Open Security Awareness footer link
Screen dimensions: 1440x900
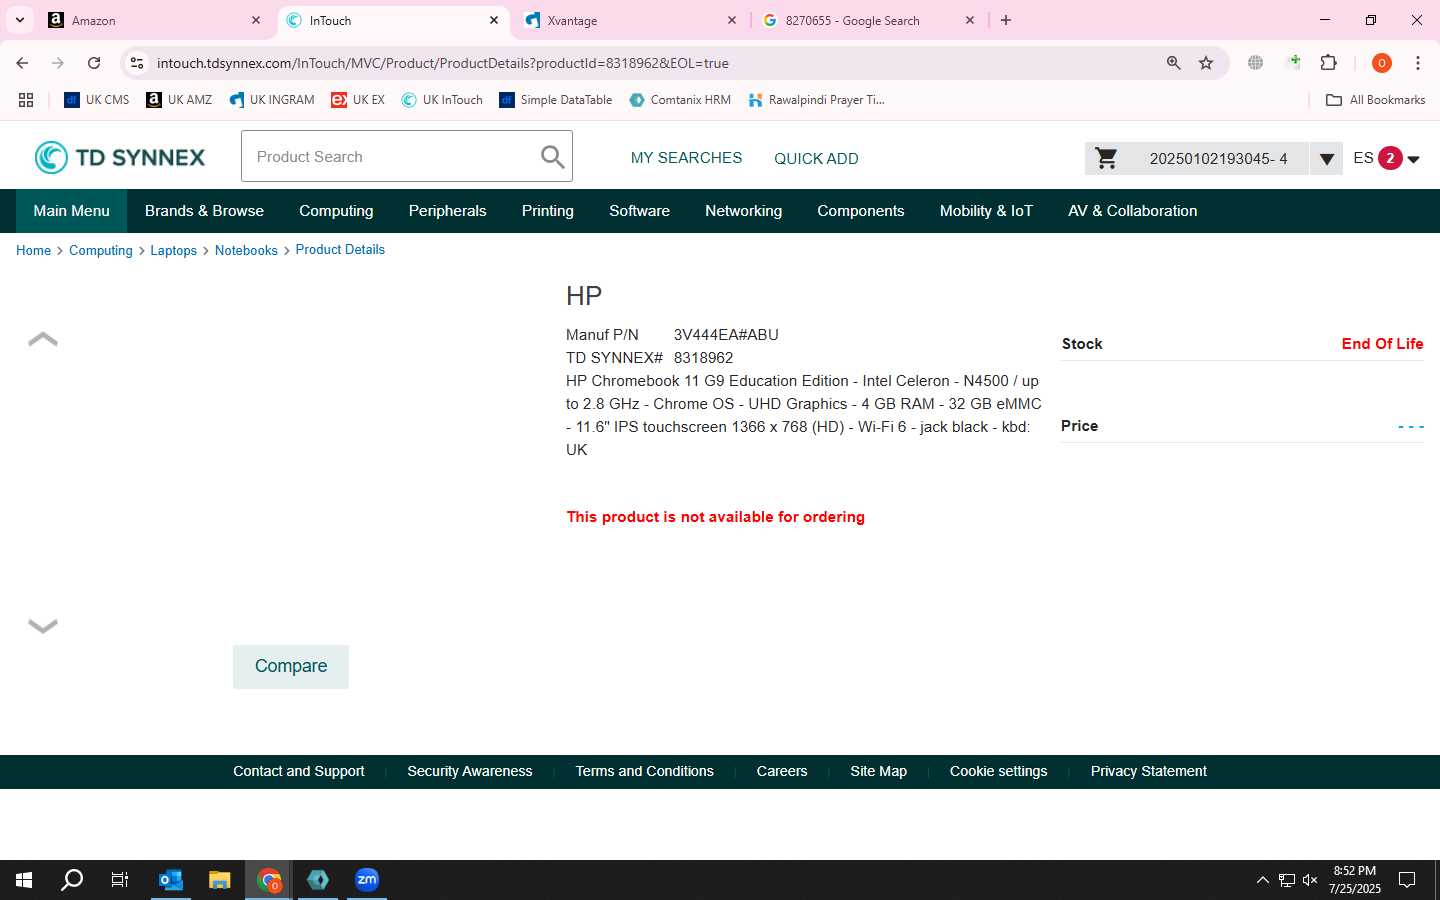[x=469, y=771]
